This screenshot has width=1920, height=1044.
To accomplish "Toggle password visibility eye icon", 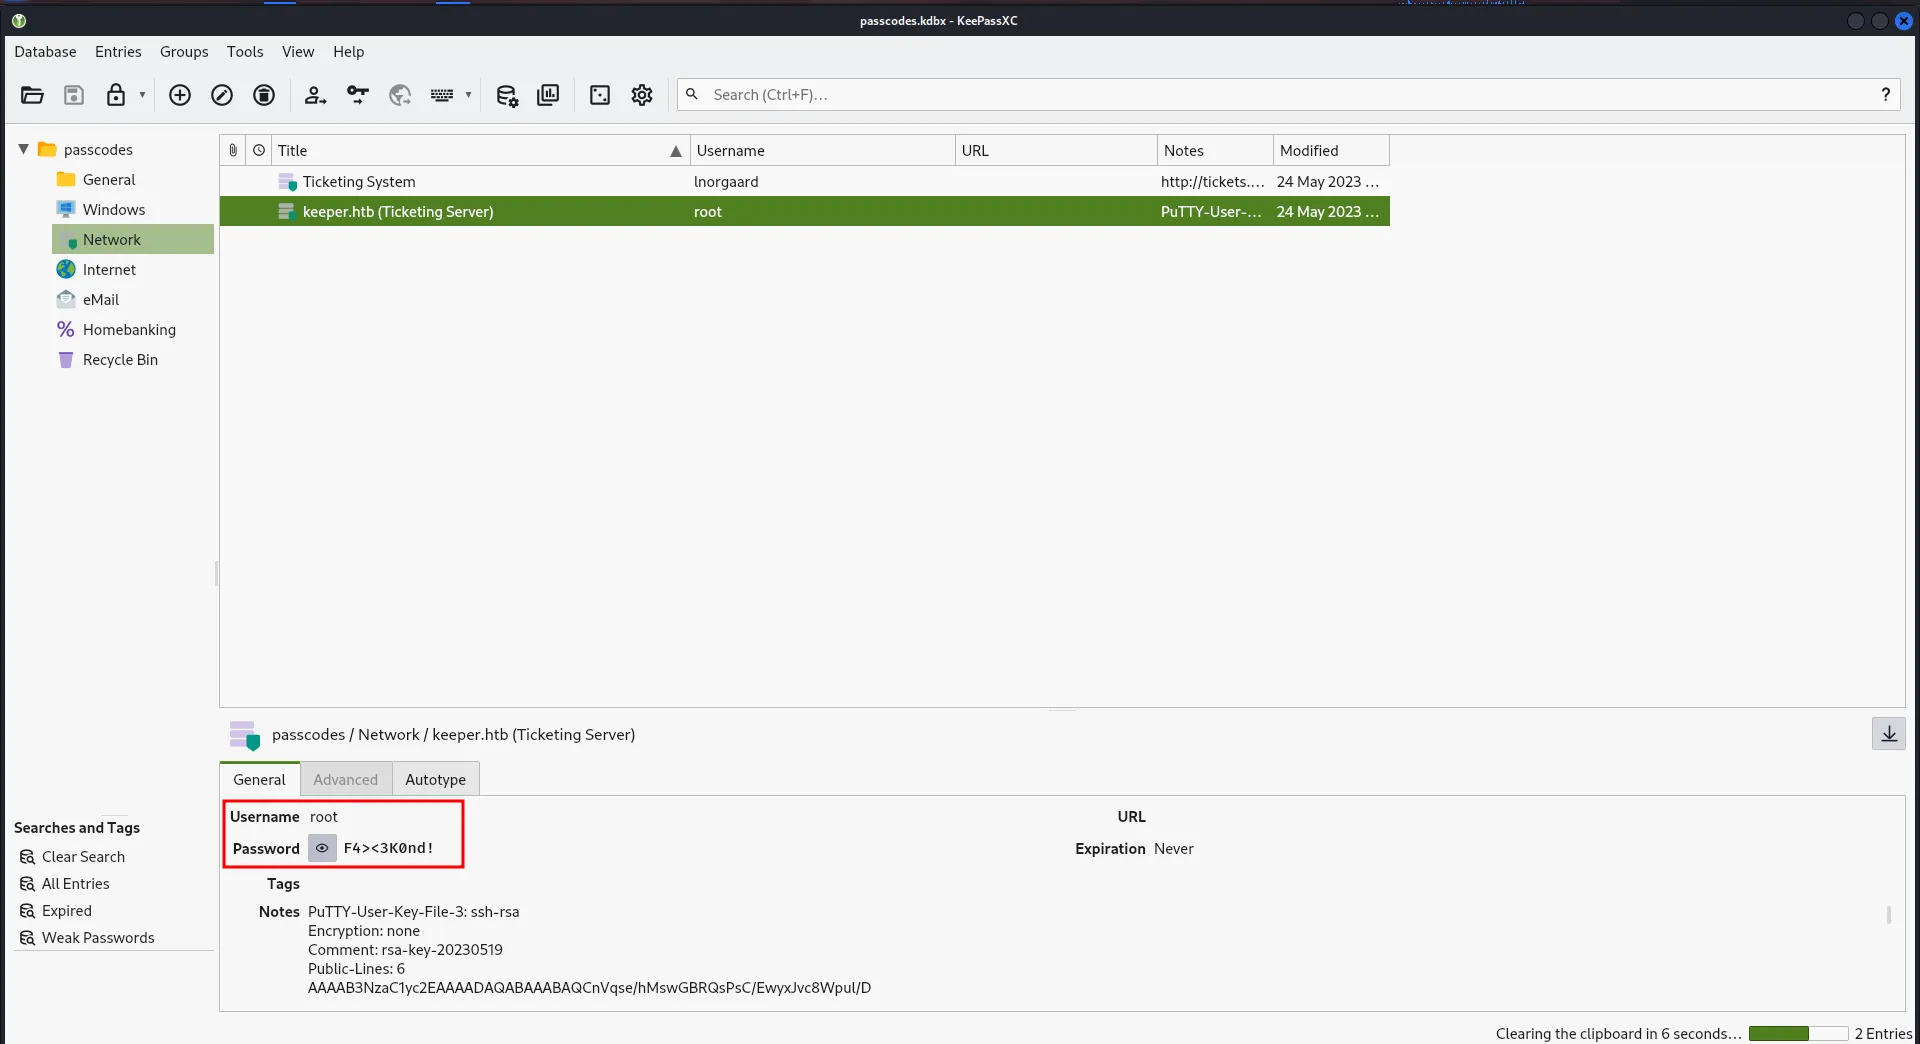I will [322, 848].
